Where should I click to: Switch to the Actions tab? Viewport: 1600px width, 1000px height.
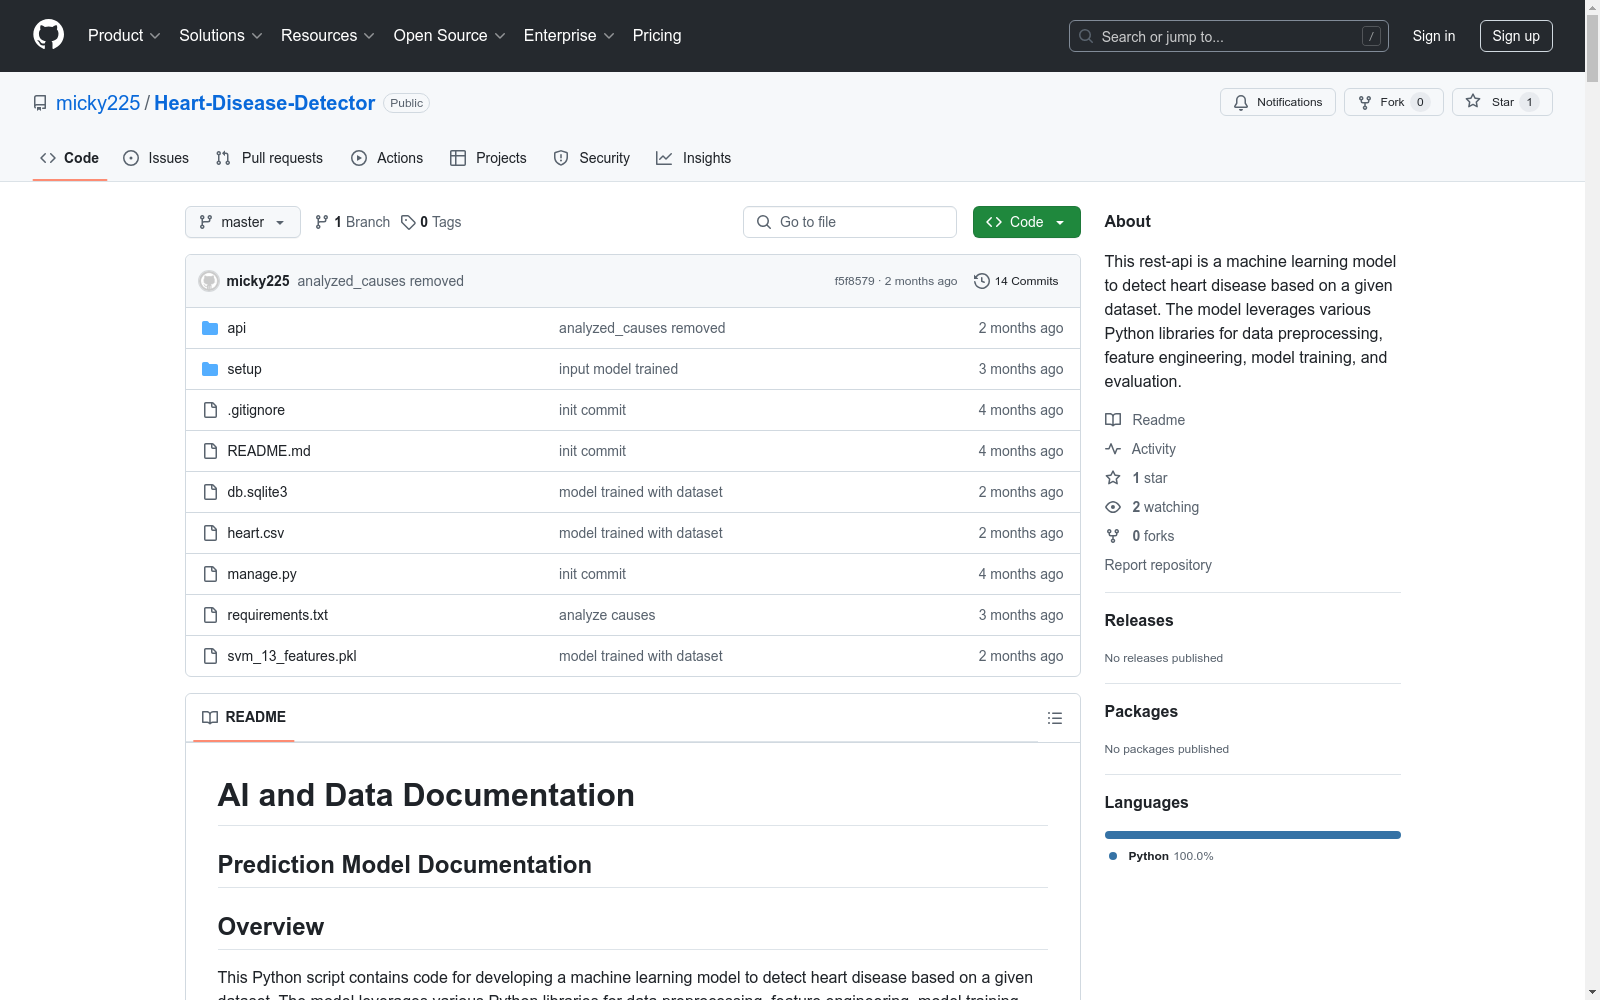click(387, 158)
